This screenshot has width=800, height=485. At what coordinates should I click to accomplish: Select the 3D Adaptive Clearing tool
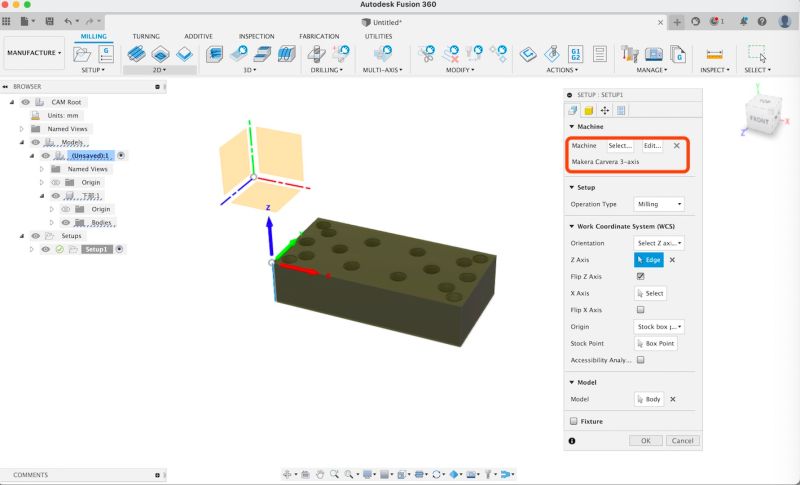(x=214, y=54)
